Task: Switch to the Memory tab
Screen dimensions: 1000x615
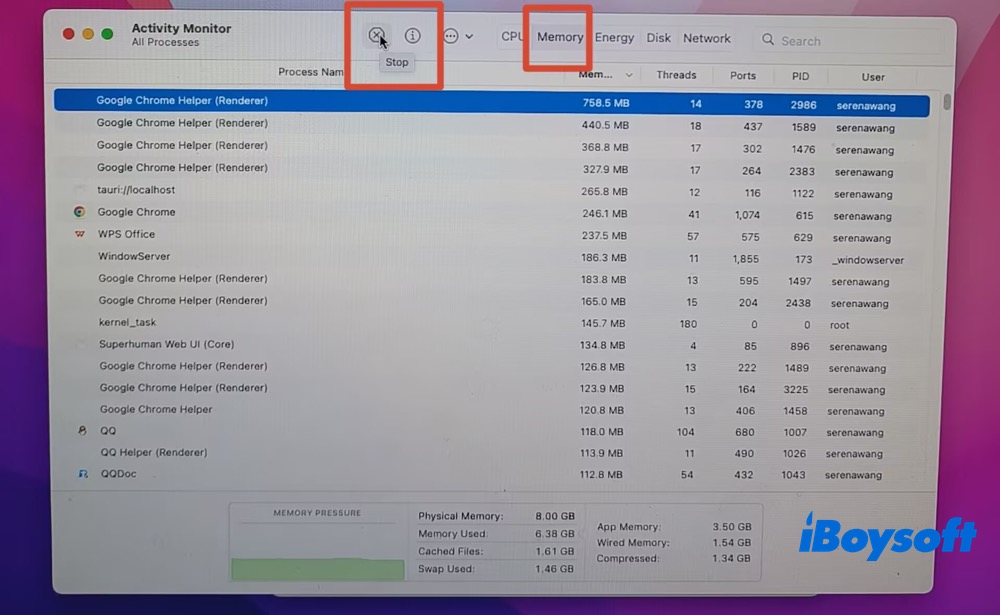Action: pos(560,37)
